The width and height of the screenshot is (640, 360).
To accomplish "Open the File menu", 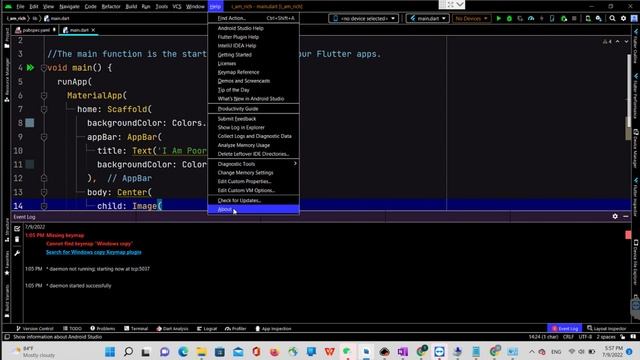I will point(20,7).
